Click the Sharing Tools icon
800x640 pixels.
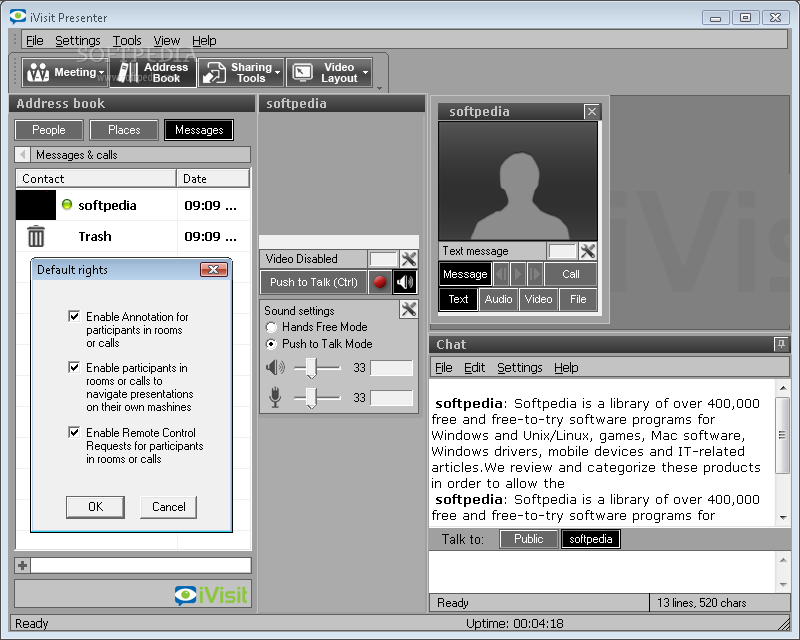point(214,72)
